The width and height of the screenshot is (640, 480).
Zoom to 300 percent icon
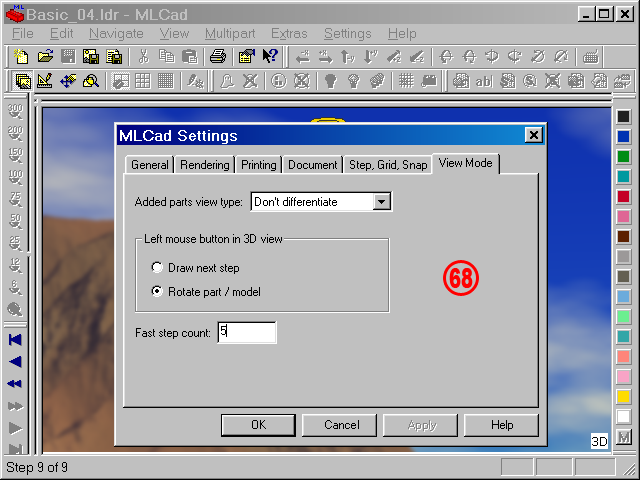click(15, 111)
